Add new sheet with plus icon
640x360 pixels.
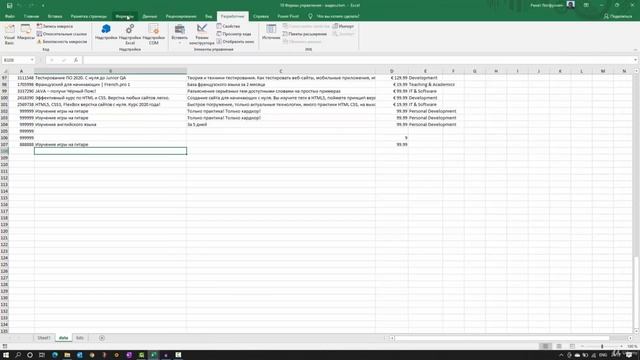pyautogui.click(x=102, y=338)
